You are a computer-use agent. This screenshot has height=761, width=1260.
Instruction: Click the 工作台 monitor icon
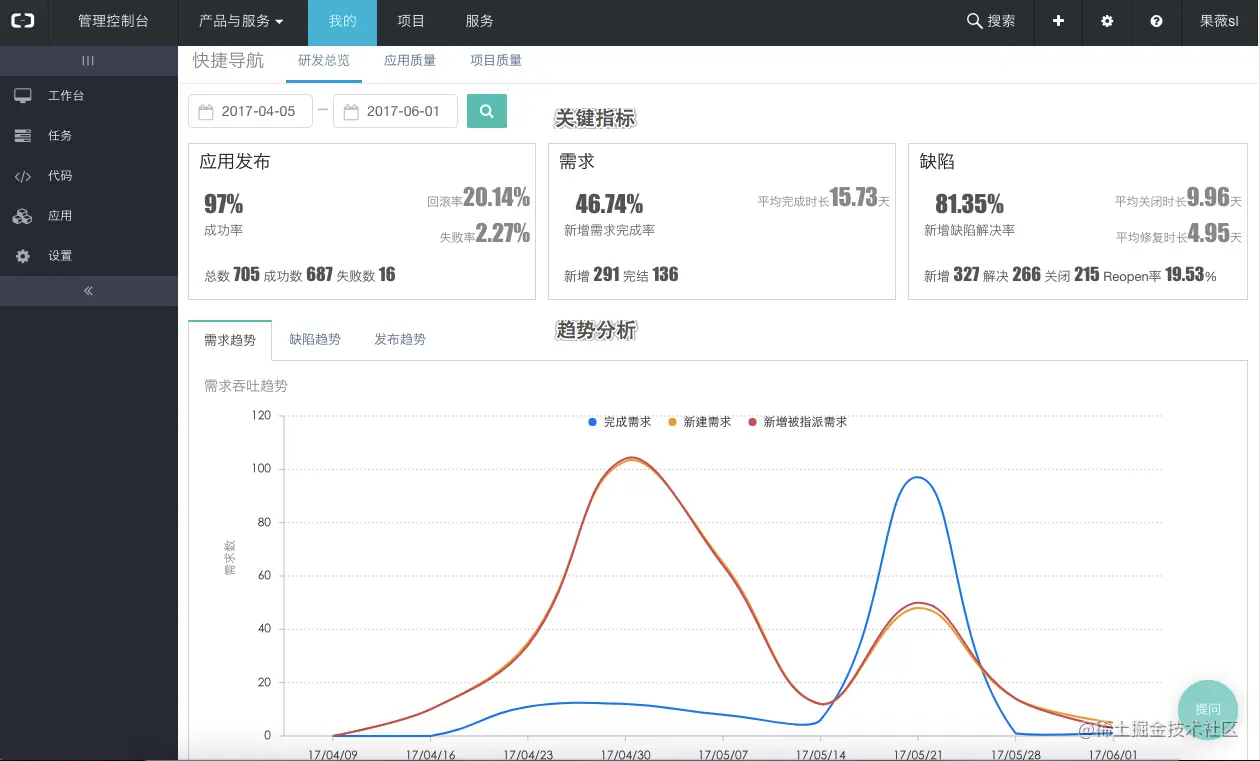tap(23, 96)
